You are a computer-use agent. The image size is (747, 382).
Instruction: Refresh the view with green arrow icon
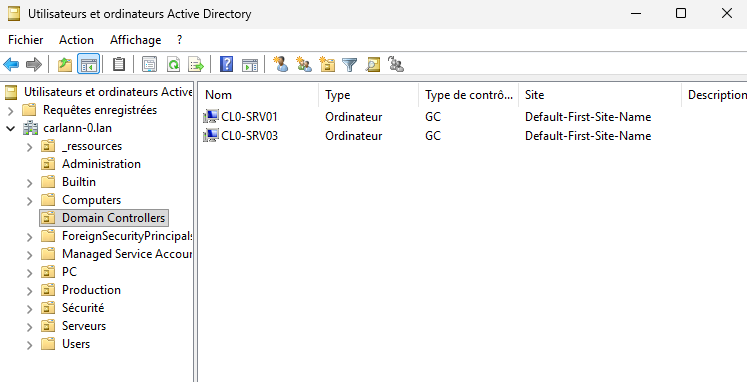173,64
